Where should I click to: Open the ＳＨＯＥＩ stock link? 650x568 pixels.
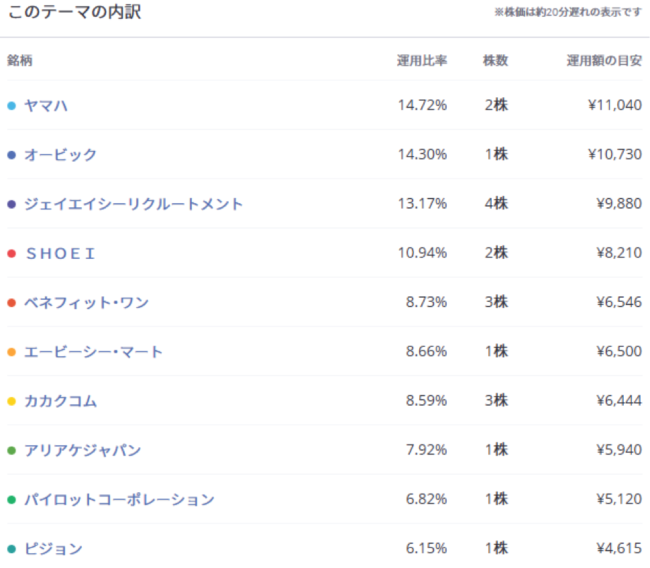click(60, 253)
